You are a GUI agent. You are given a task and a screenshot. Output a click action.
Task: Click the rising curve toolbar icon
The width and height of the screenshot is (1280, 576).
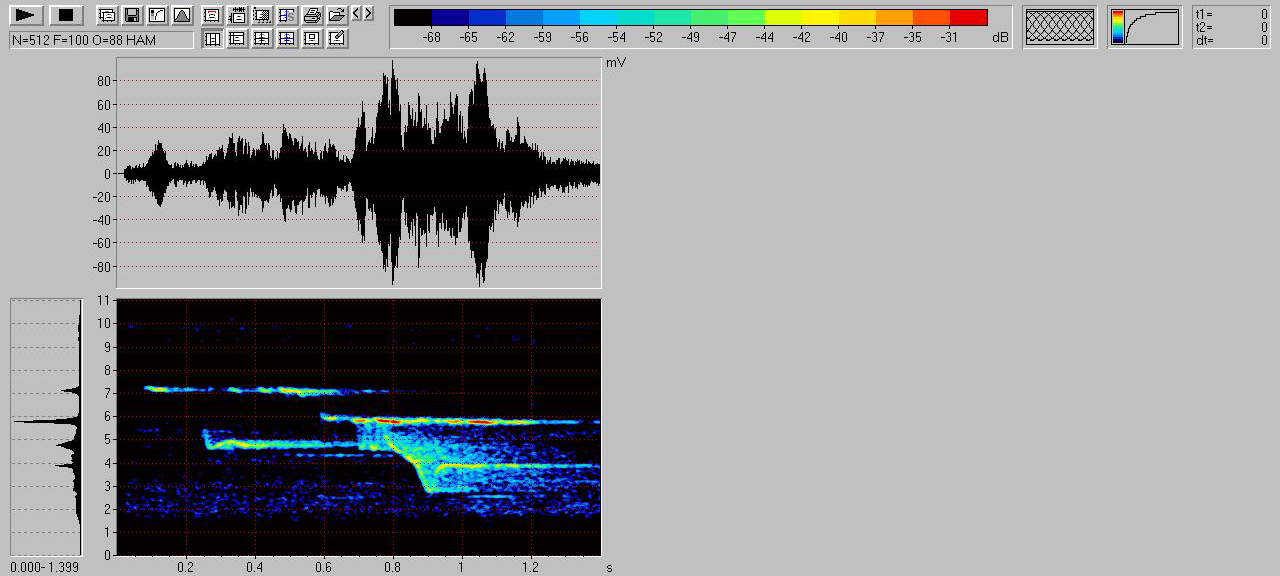coord(156,15)
